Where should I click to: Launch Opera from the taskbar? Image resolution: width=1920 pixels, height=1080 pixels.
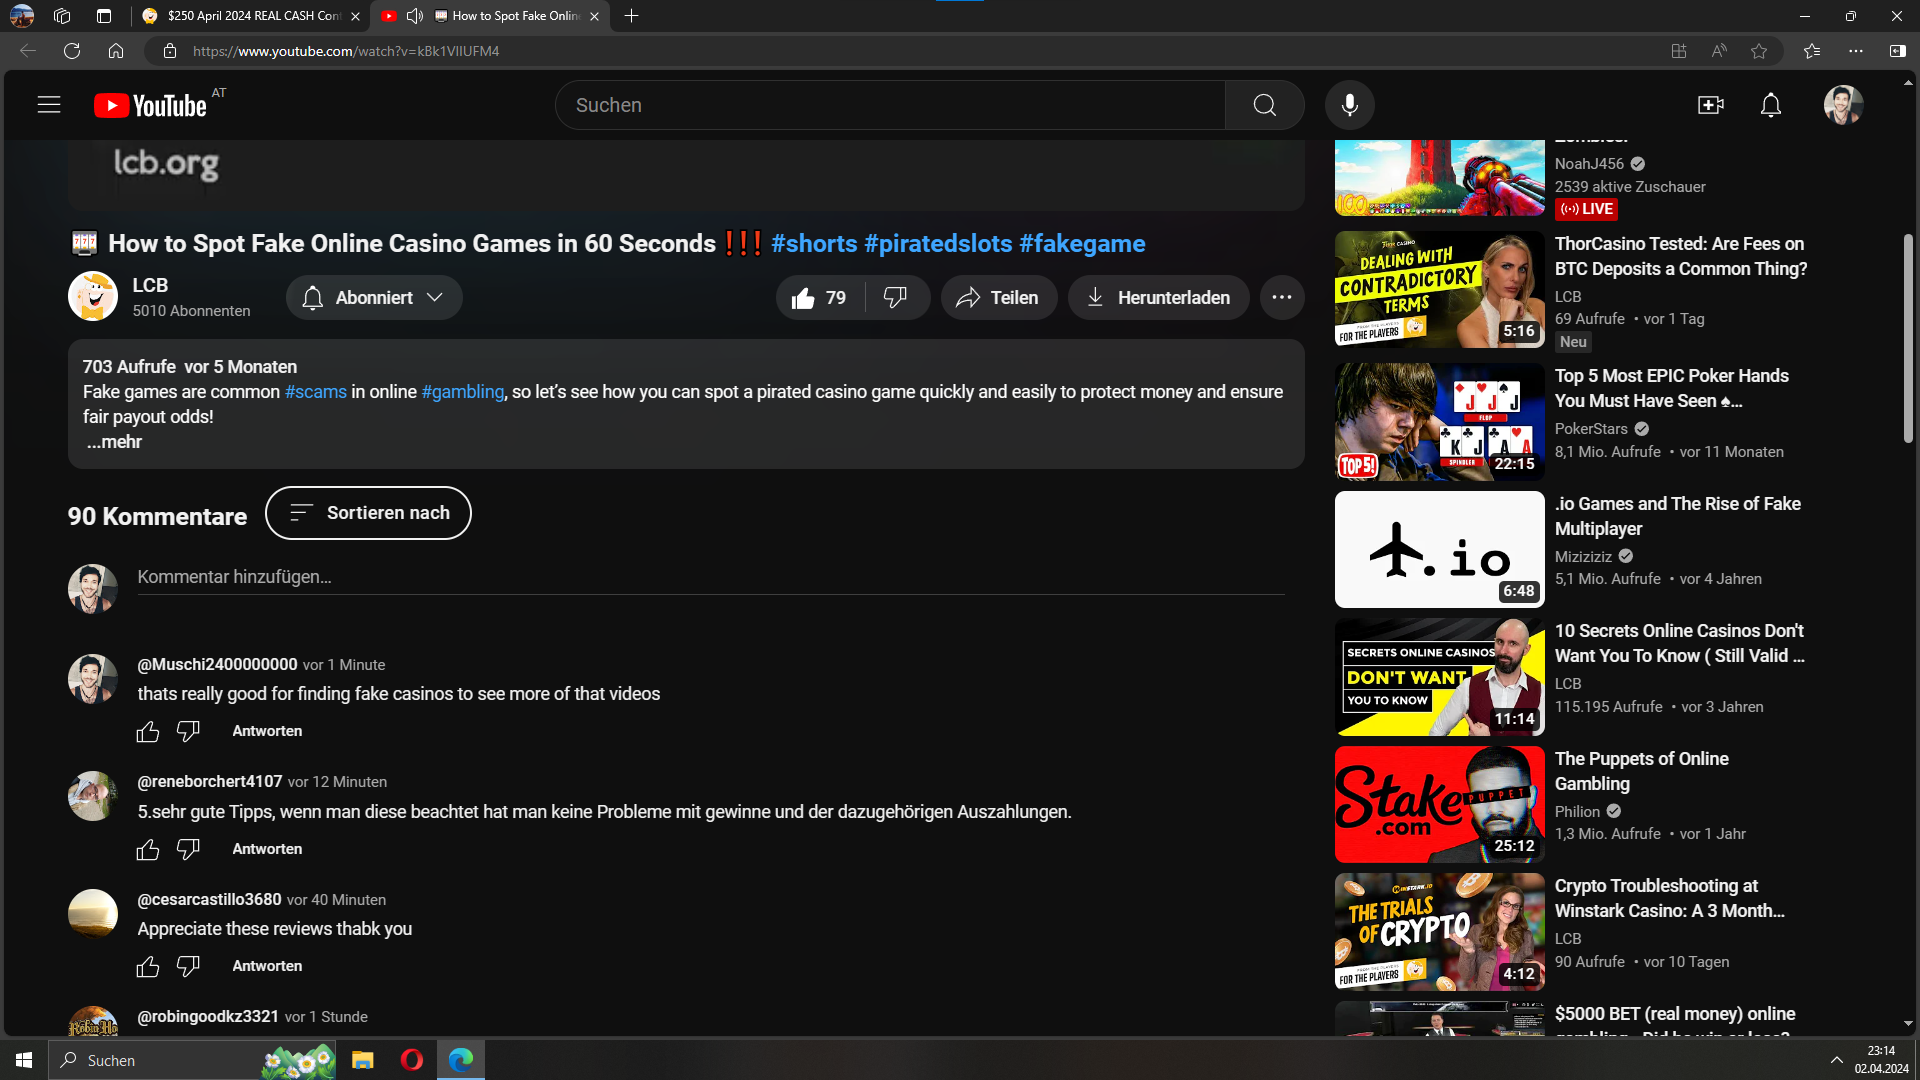point(412,1060)
